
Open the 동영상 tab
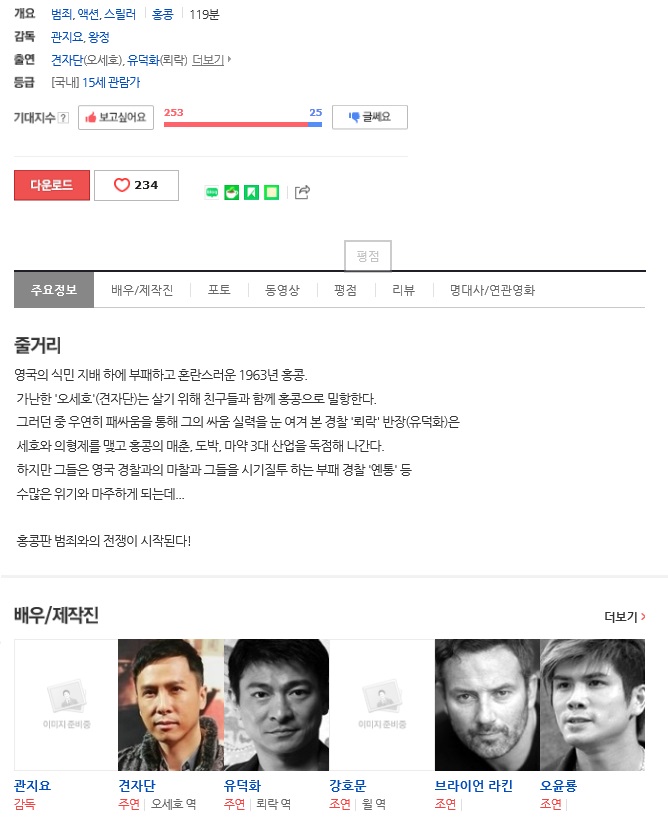[282, 290]
